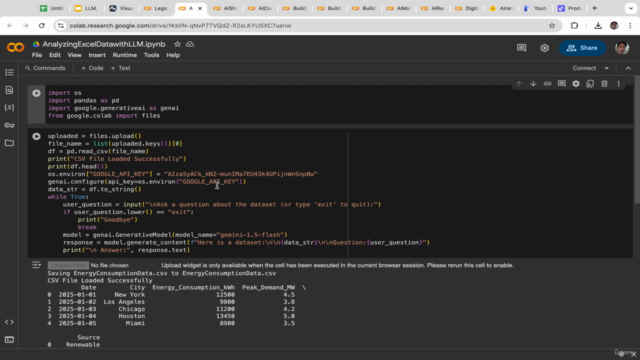Open the Help menu

(x=173, y=55)
